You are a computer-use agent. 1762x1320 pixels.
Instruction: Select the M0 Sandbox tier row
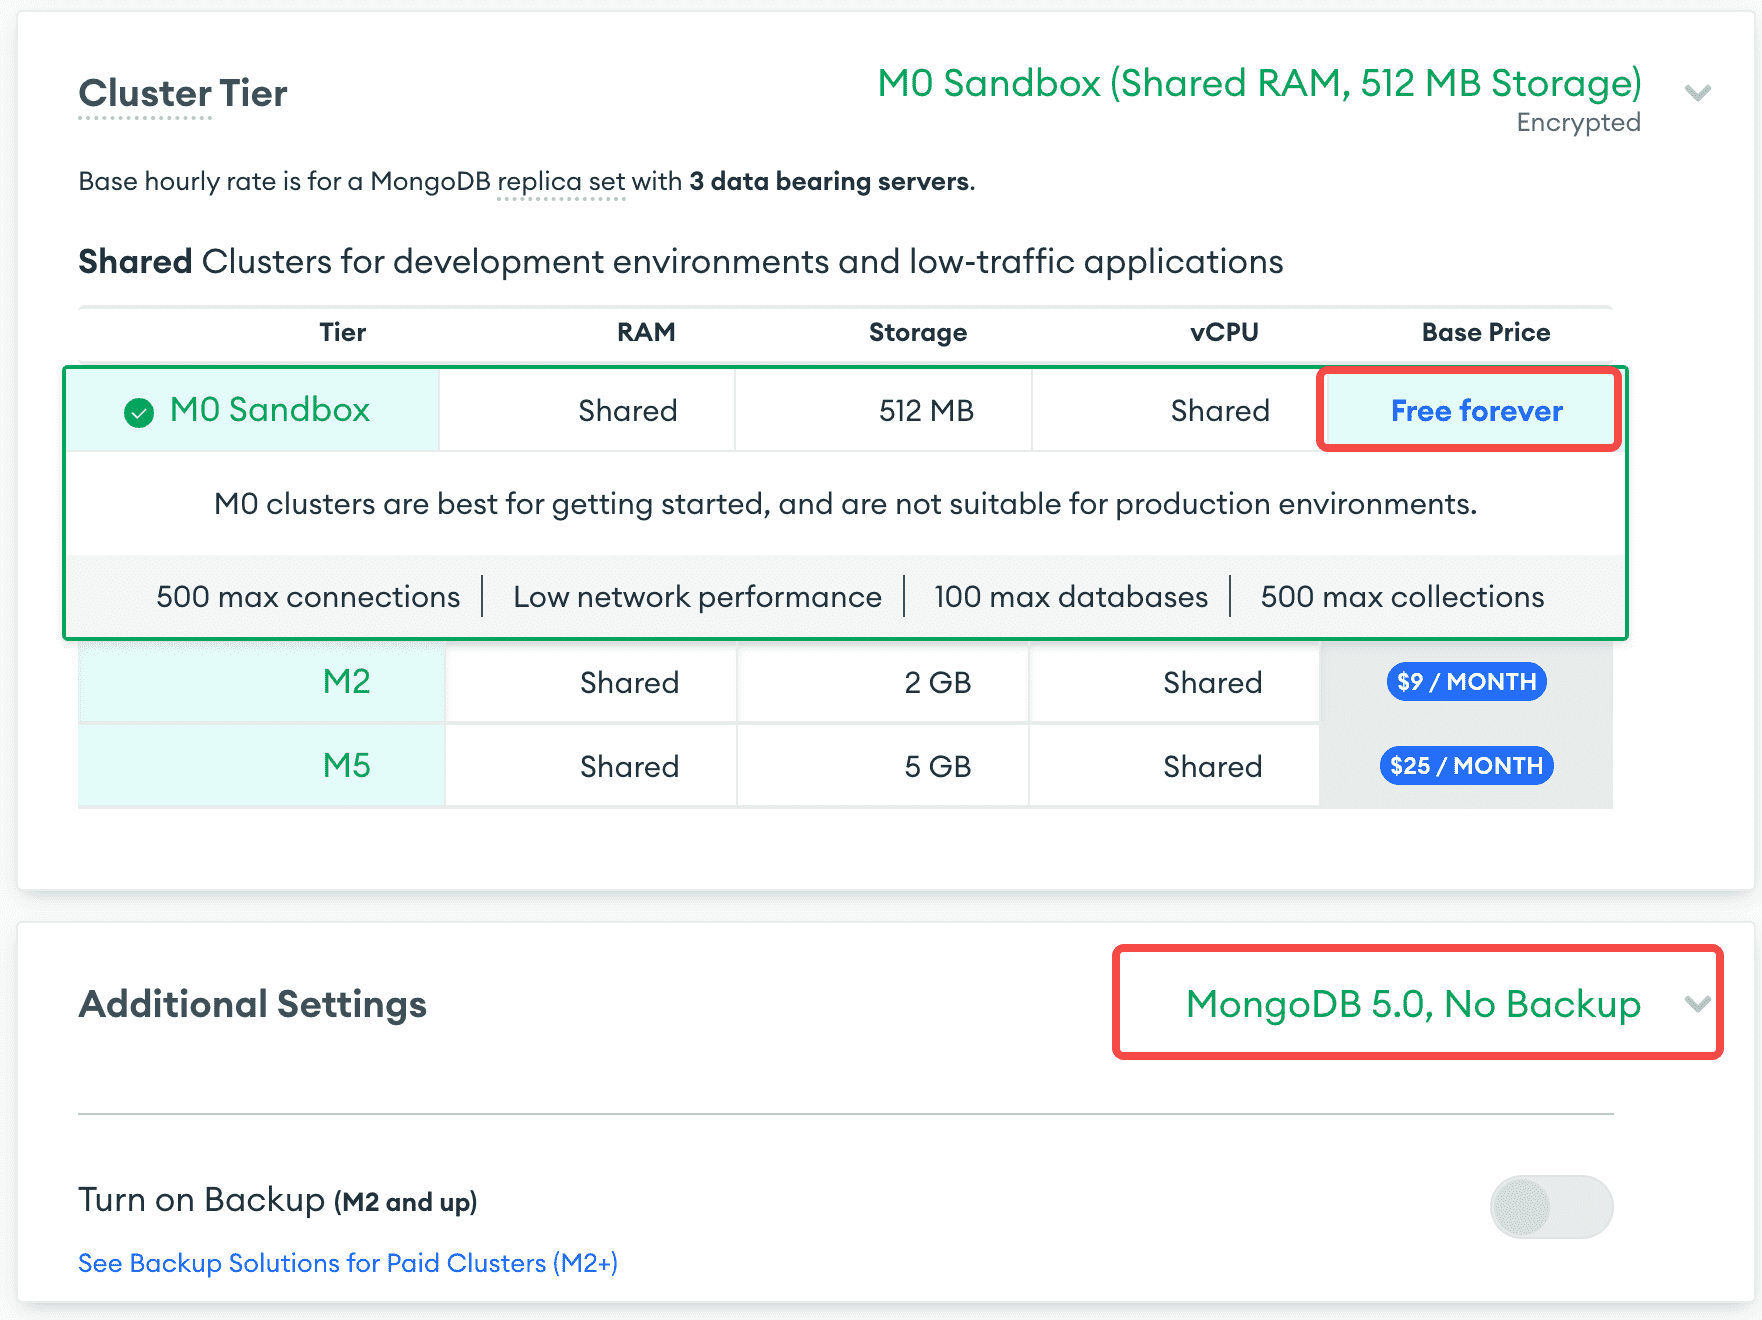(845, 410)
